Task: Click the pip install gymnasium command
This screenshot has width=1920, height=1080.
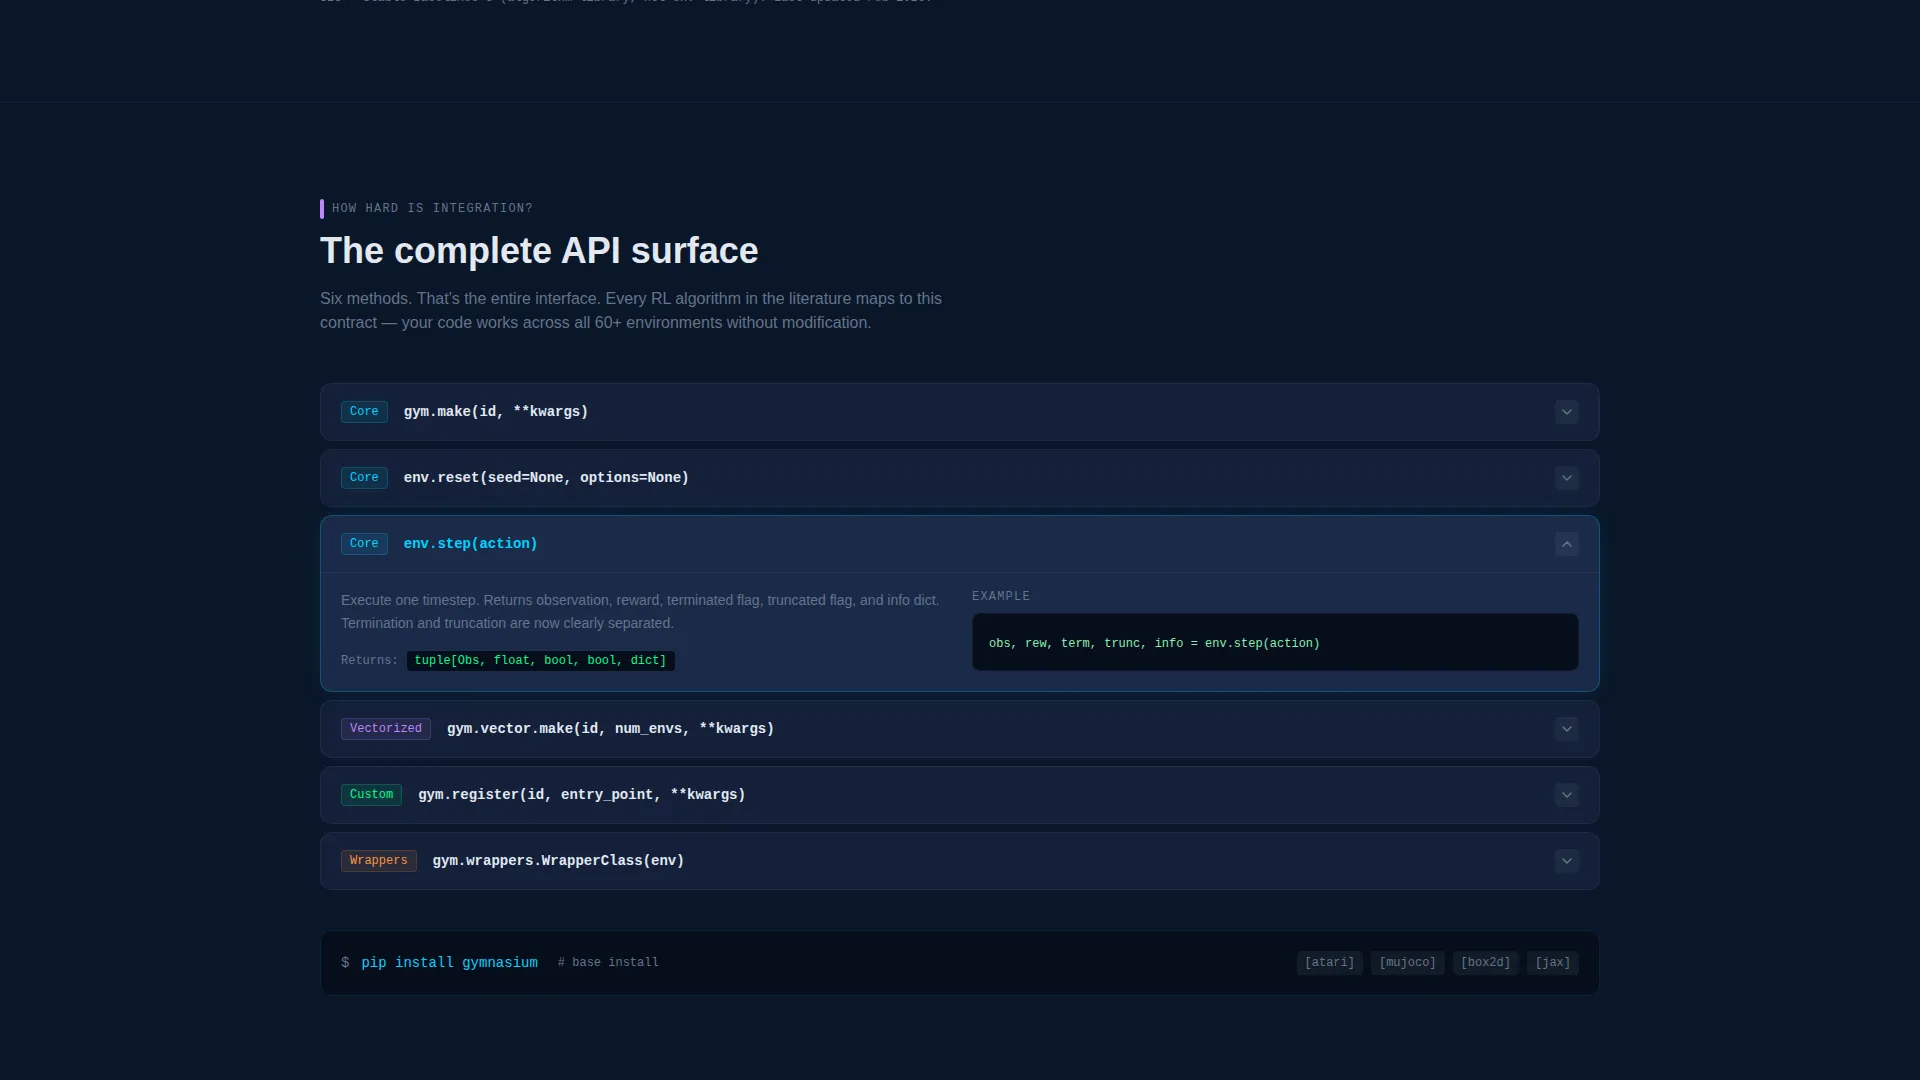Action: [x=449, y=963]
